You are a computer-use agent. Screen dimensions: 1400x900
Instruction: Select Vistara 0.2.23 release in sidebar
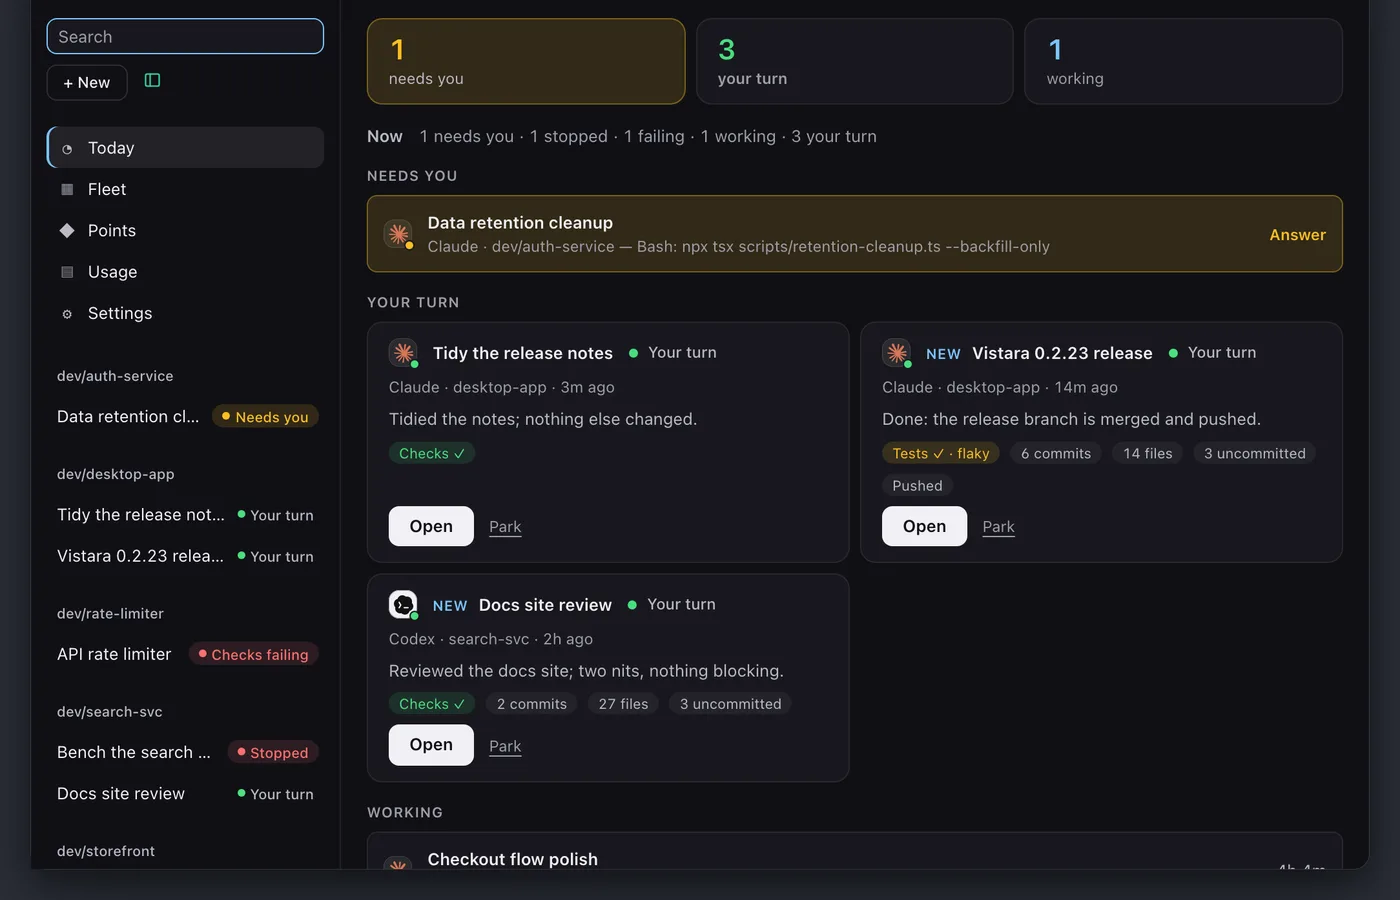(185, 556)
